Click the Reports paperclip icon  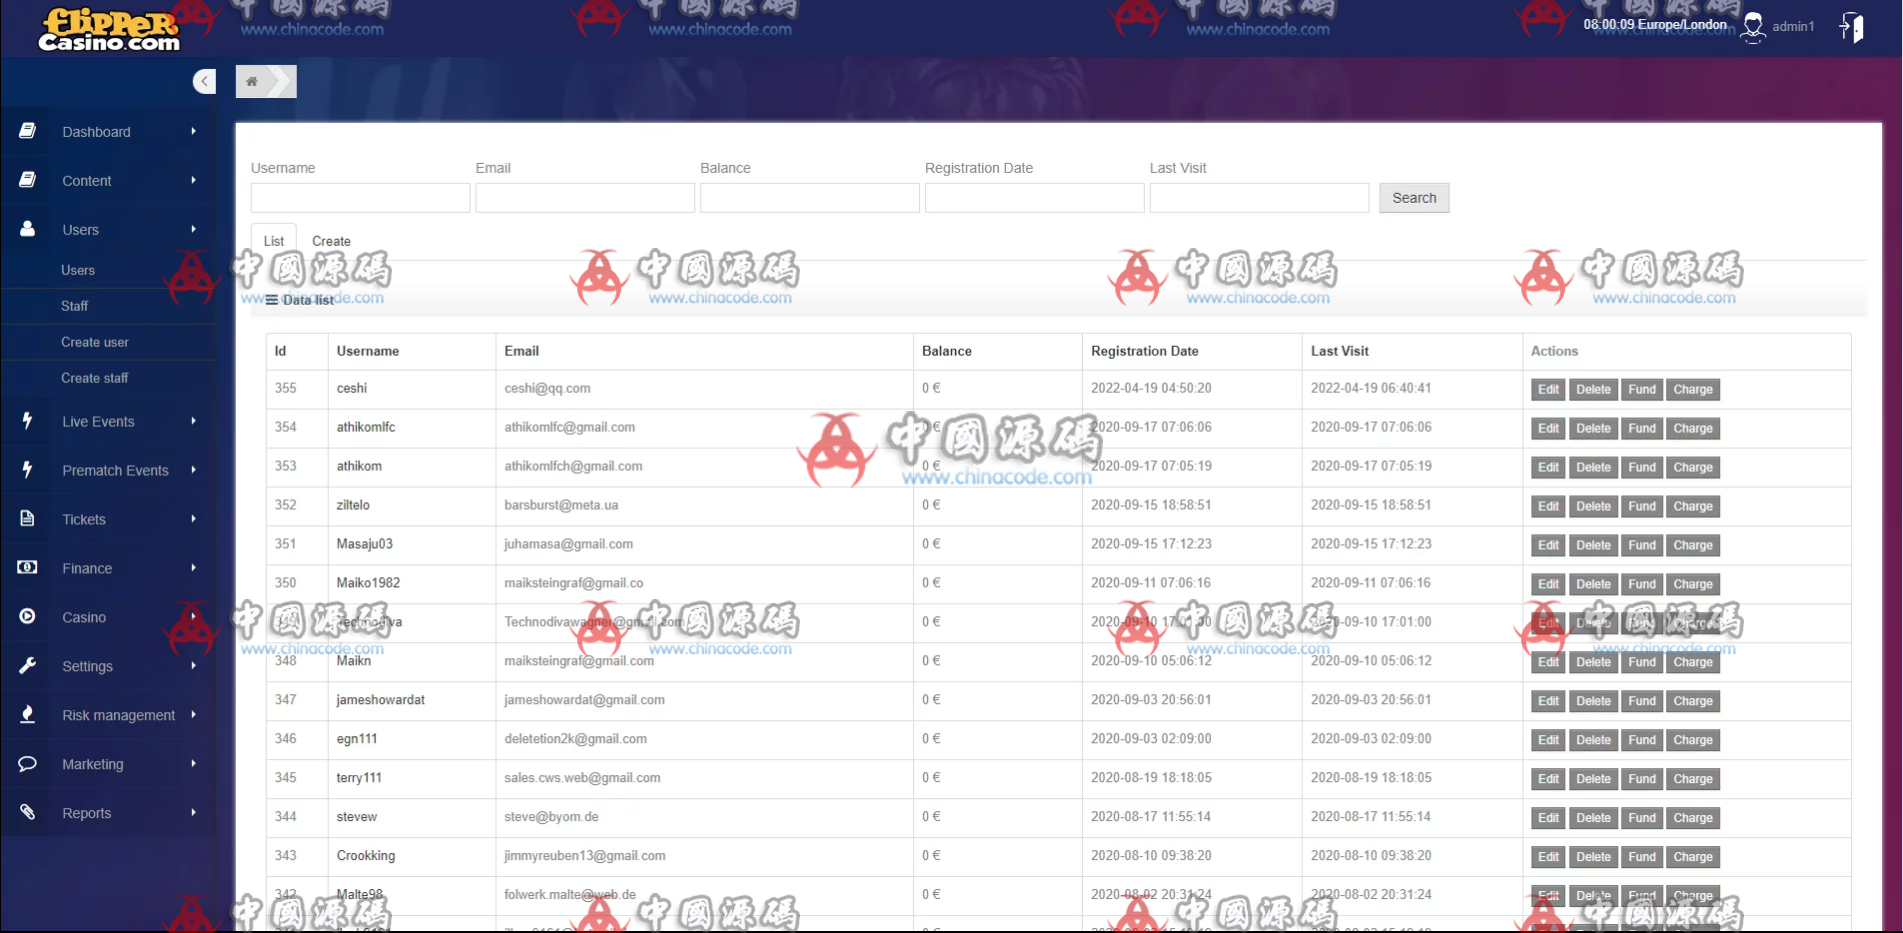coord(28,813)
